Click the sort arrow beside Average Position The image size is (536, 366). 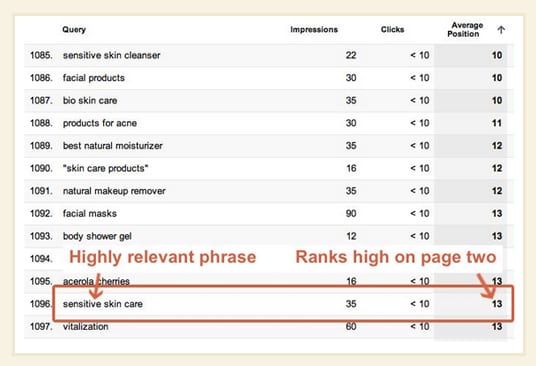click(501, 30)
